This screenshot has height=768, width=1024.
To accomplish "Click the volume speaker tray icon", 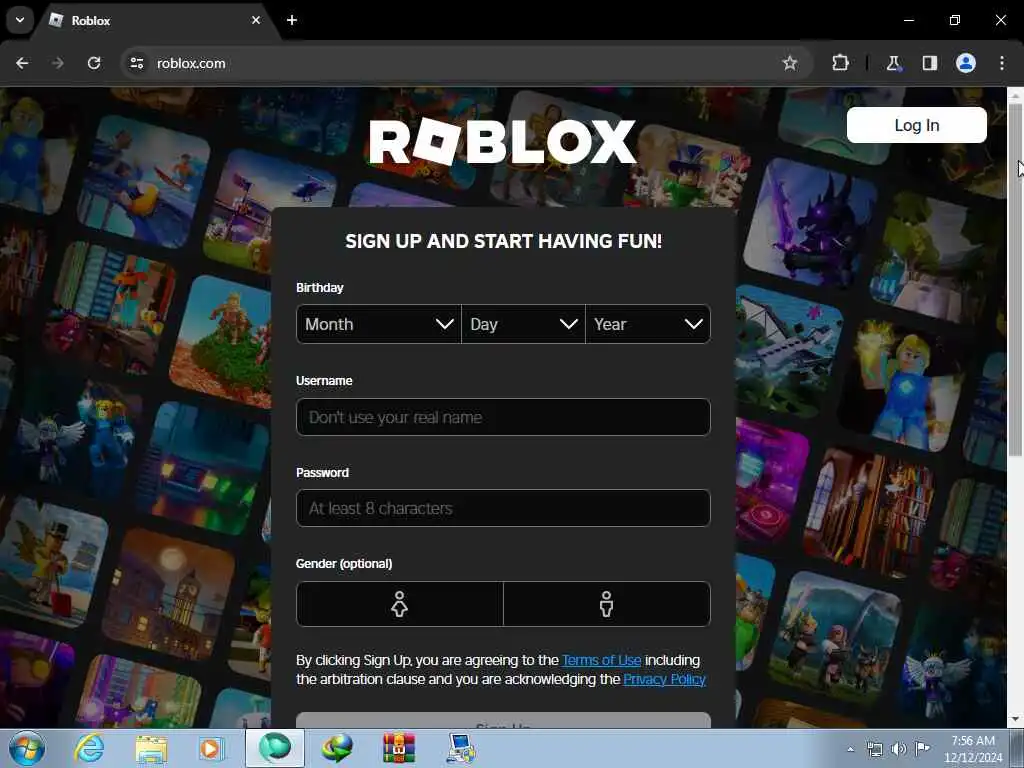I will (x=899, y=749).
